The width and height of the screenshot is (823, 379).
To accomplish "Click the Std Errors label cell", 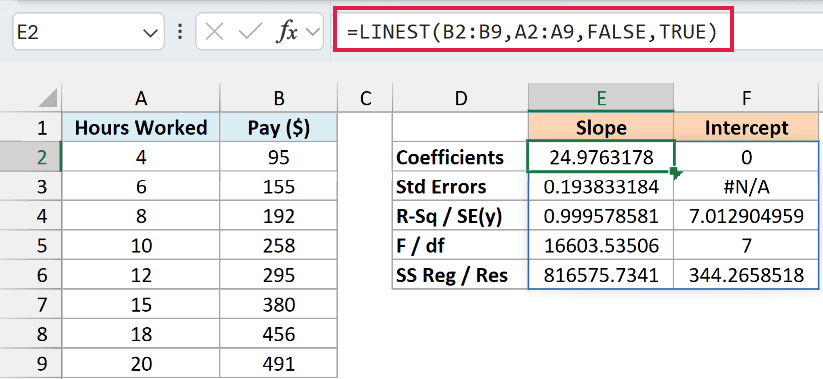I will 460,186.
